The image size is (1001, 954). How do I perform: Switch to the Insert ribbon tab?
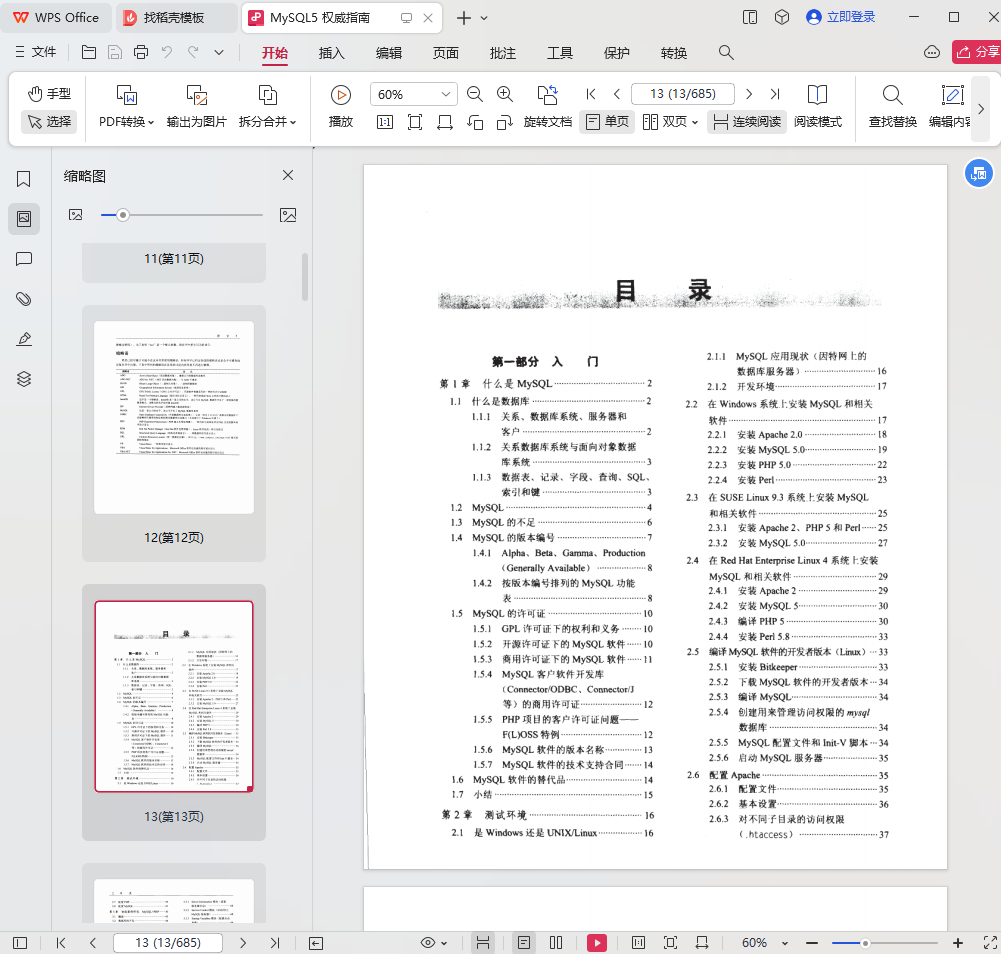point(331,53)
